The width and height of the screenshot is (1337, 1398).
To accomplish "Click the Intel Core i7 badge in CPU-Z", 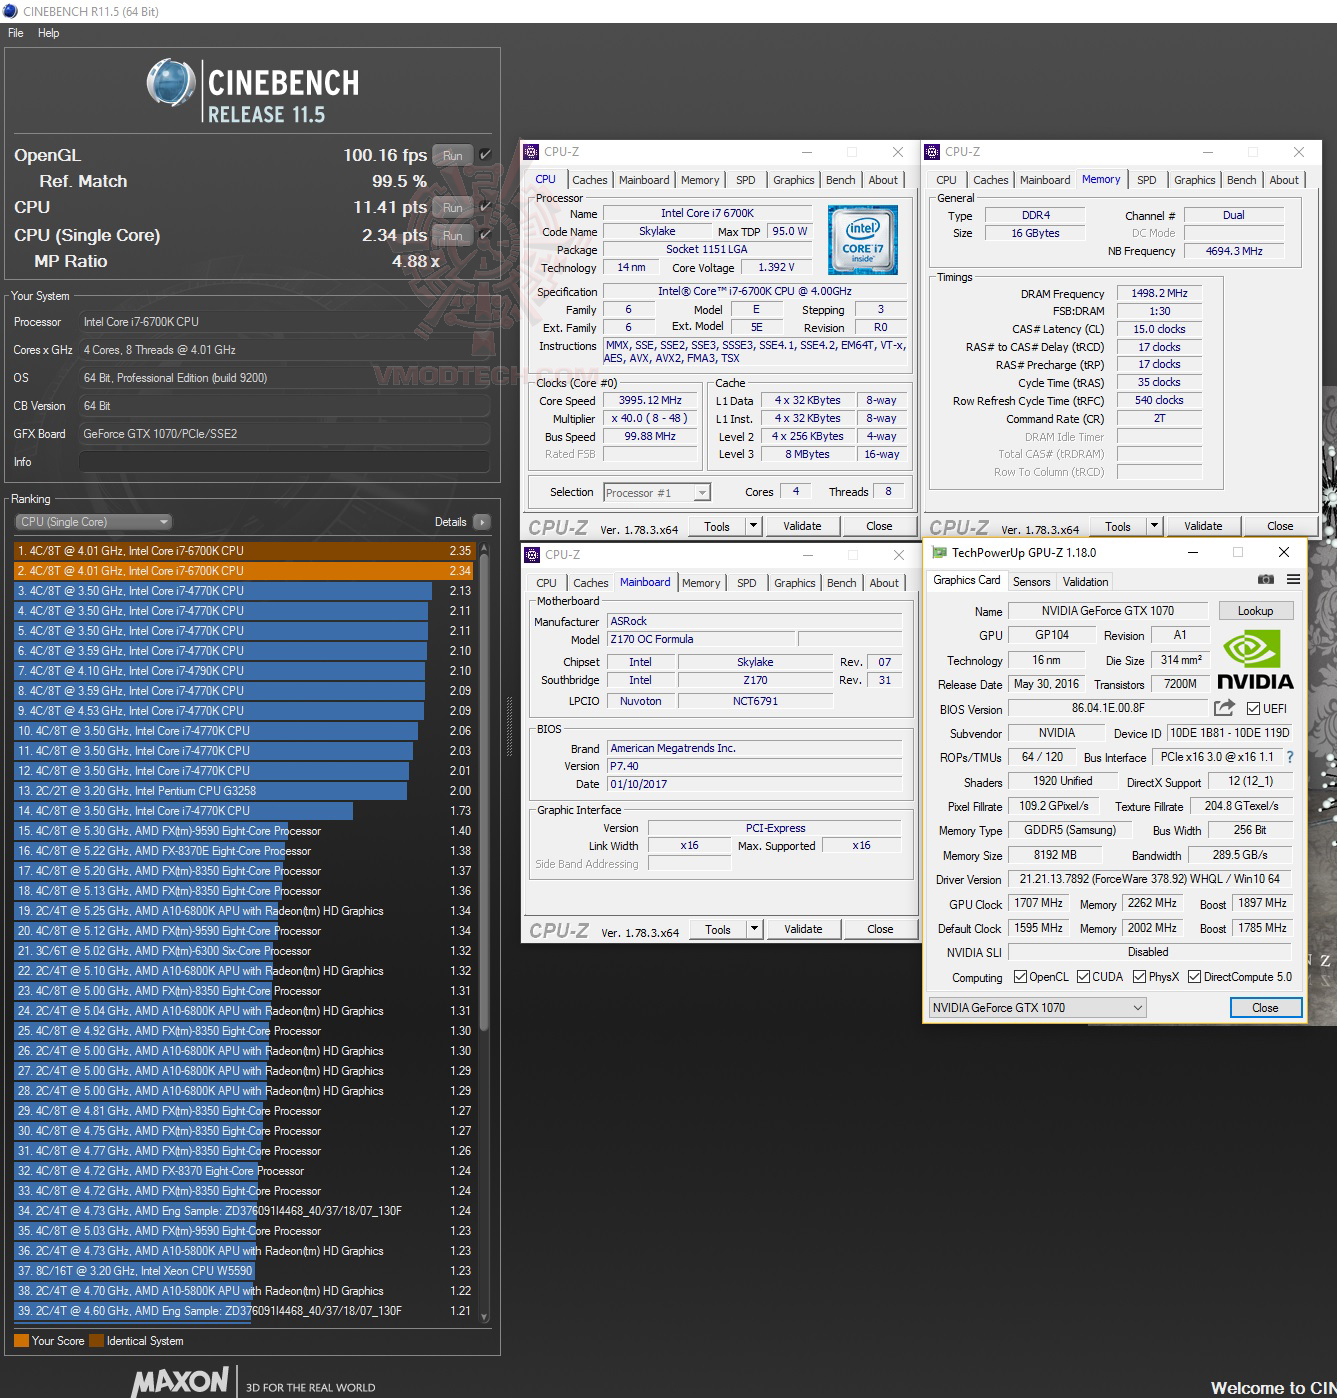I will tap(863, 240).
